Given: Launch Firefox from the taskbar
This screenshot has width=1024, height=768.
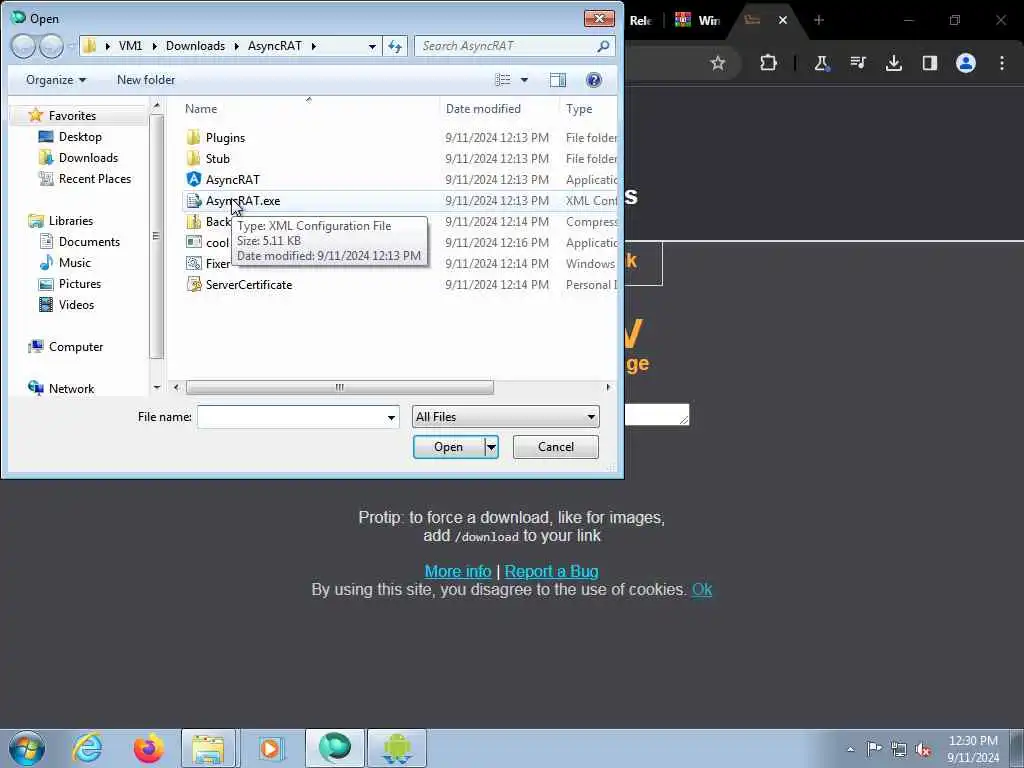Looking at the screenshot, I should [148, 748].
